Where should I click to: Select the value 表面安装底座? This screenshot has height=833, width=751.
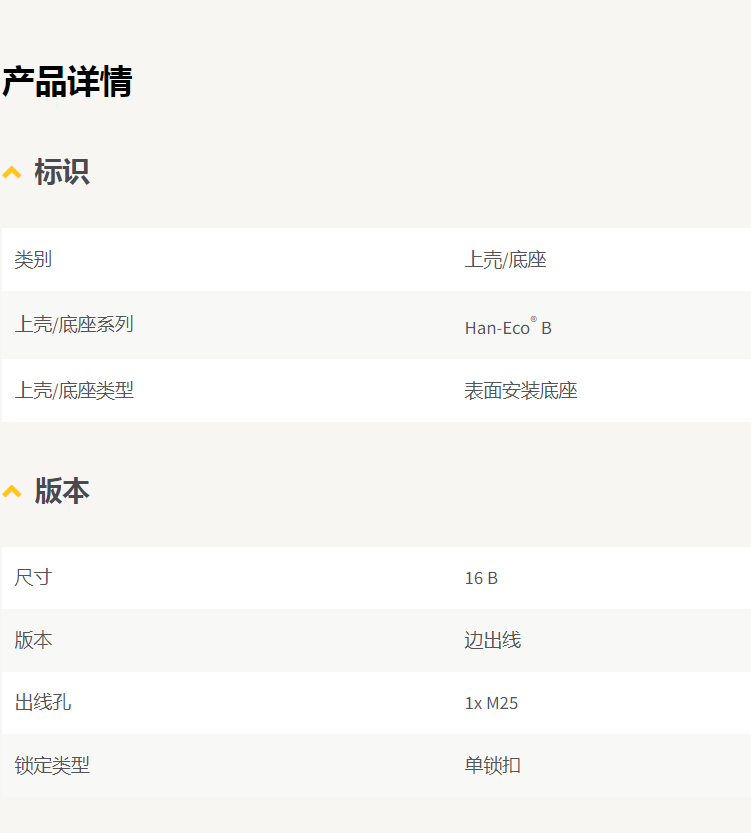click(x=521, y=391)
